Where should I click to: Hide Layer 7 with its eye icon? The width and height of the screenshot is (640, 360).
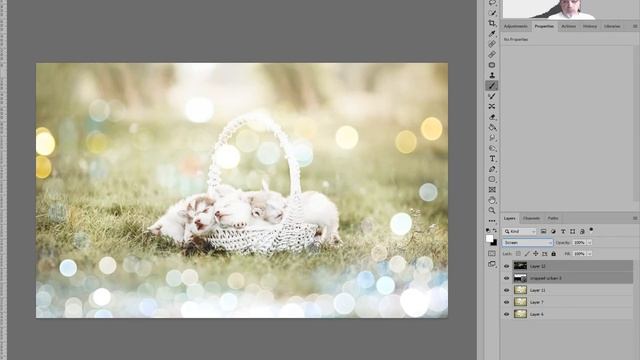point(507,302)
